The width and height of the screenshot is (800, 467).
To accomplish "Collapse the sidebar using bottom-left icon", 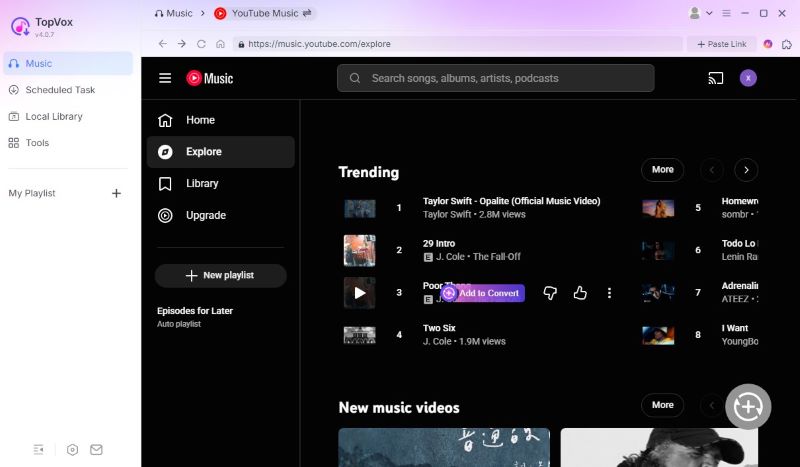I will tap(39, 450).
